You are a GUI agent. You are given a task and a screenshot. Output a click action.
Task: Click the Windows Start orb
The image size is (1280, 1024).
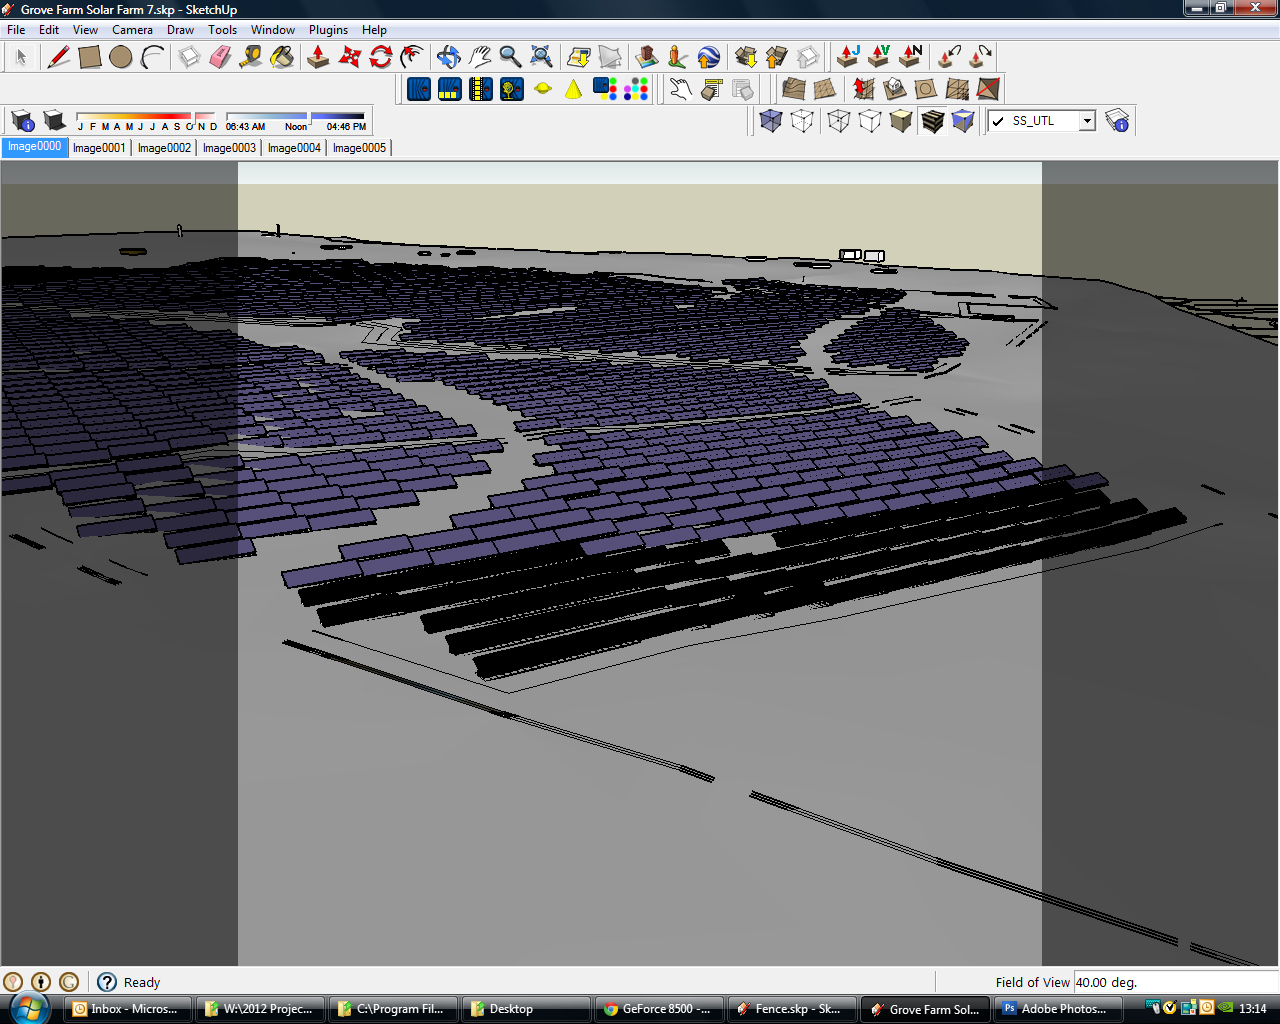pyautogui.click(x=29, y=1008)
